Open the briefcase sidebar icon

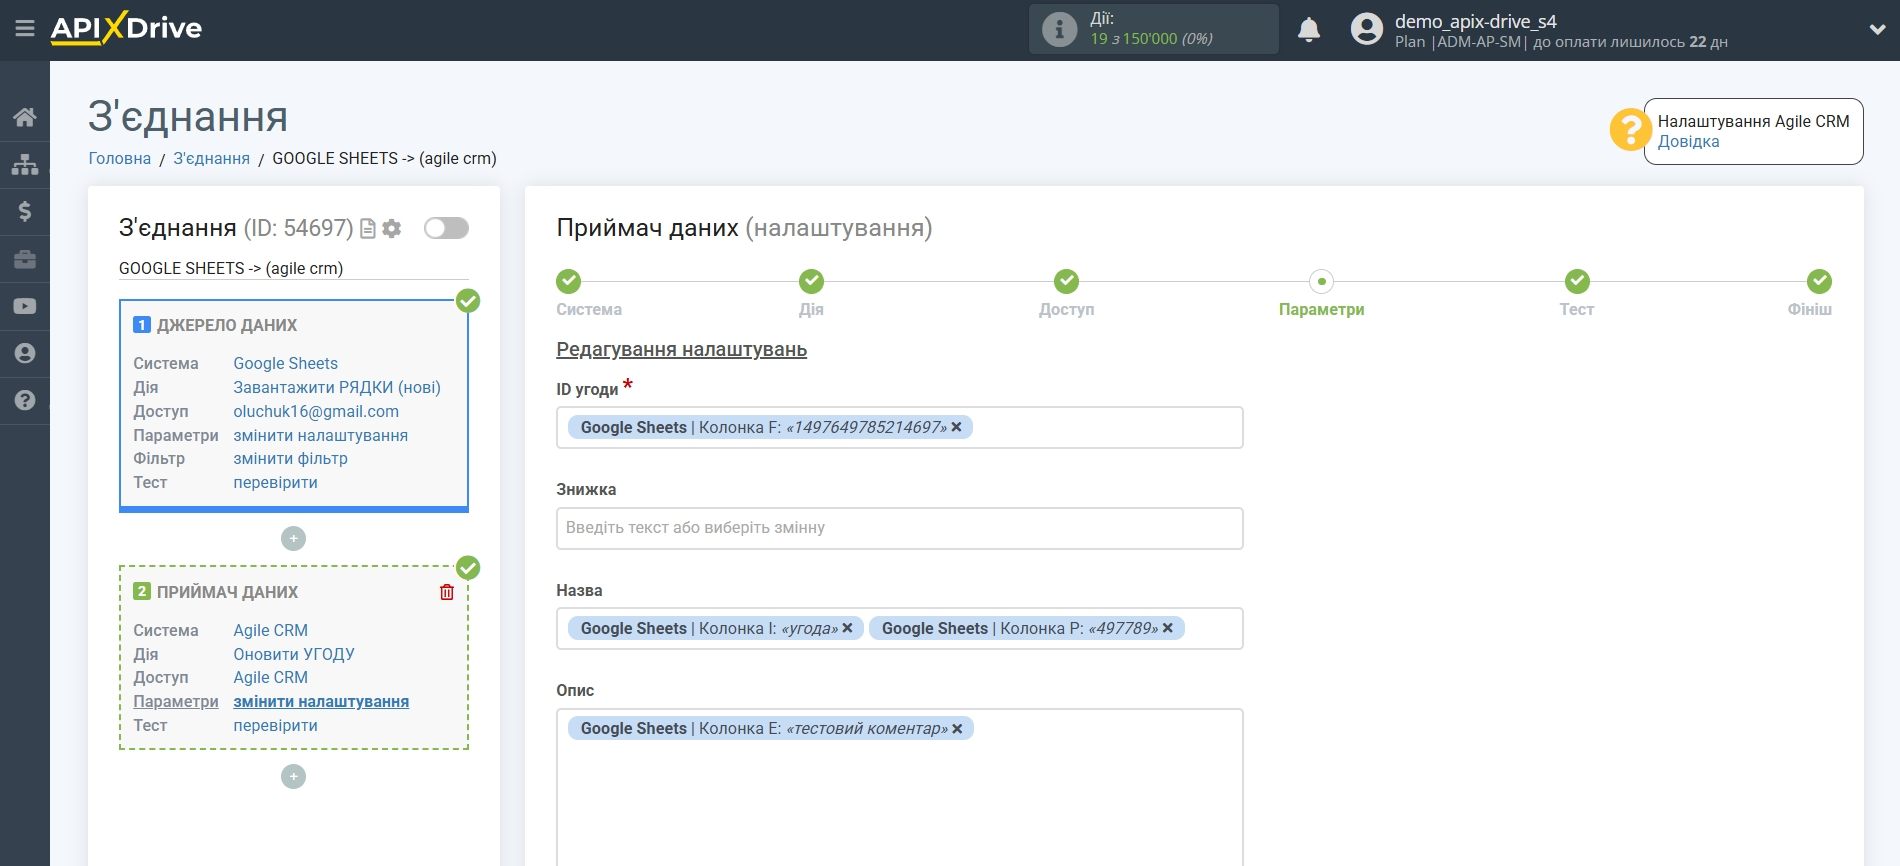tap(25, 259)
